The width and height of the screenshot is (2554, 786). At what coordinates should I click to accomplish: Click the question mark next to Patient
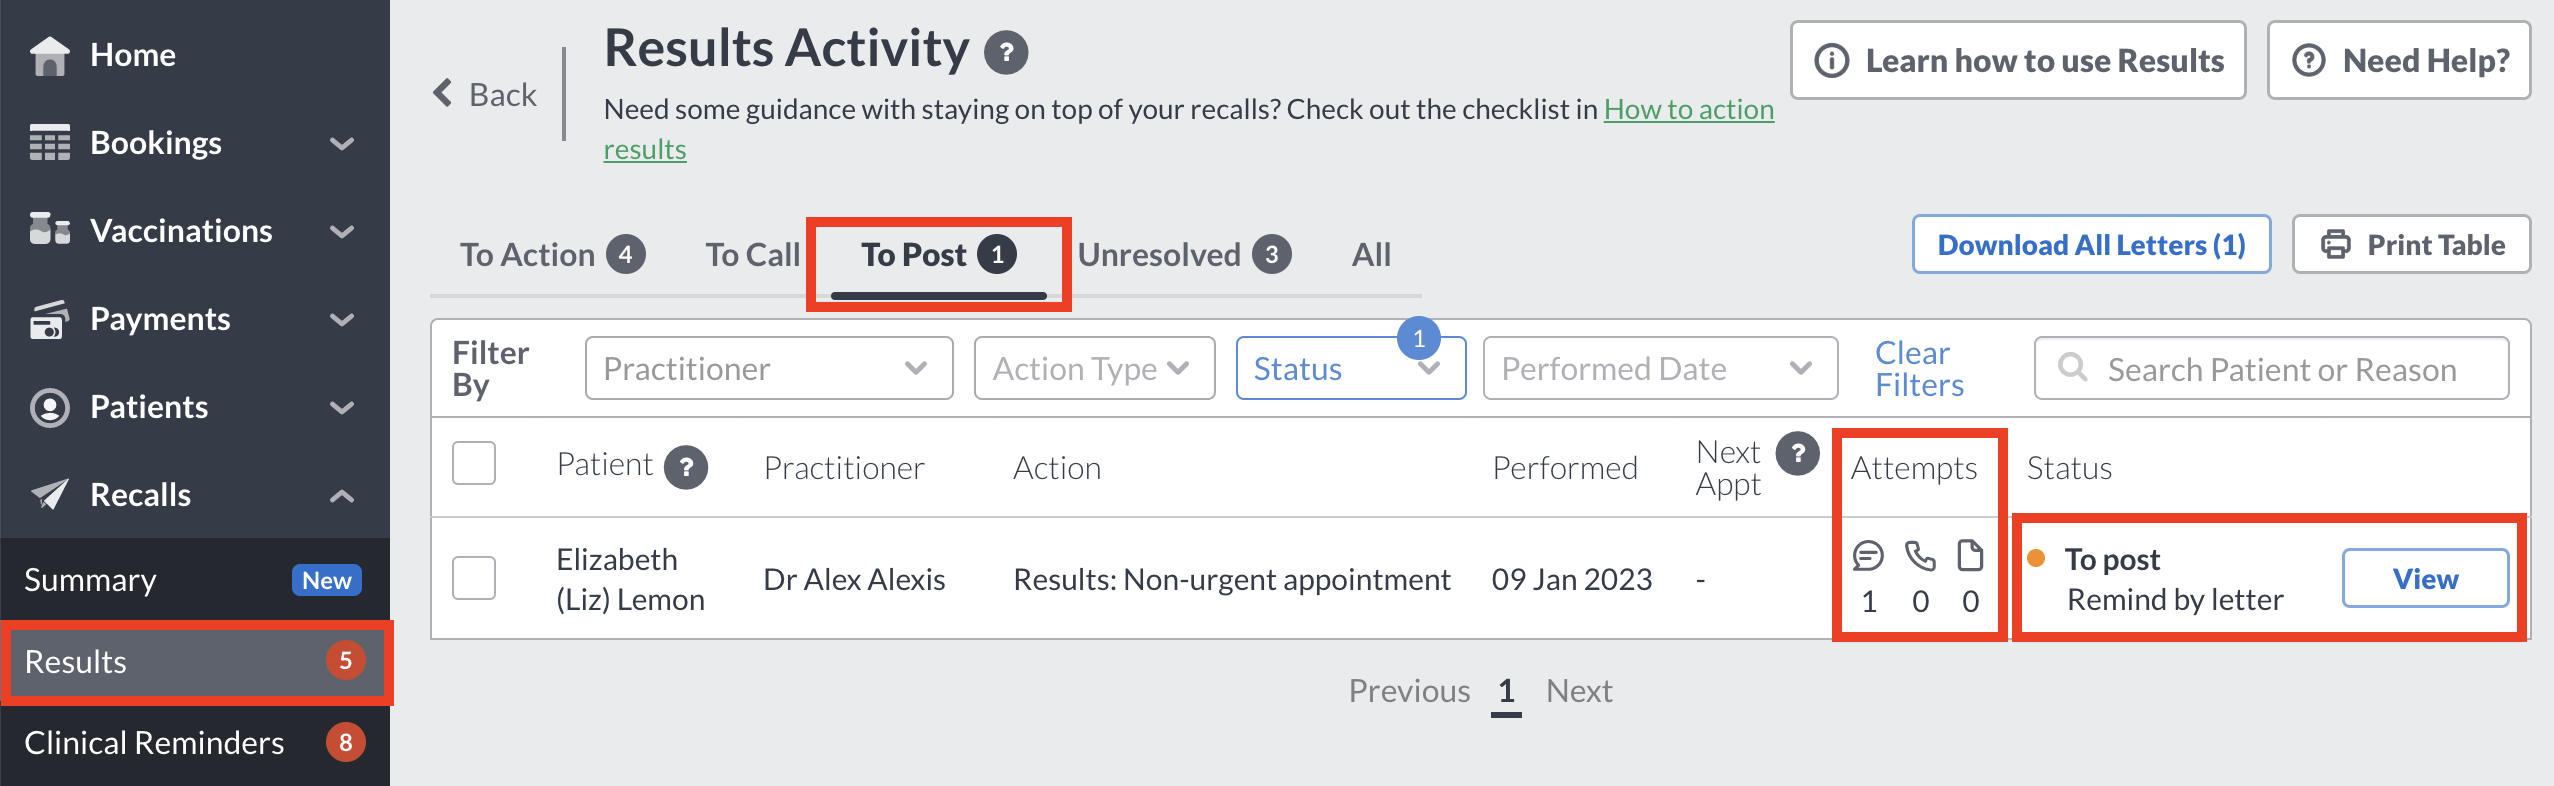click(x=686, y=467)
